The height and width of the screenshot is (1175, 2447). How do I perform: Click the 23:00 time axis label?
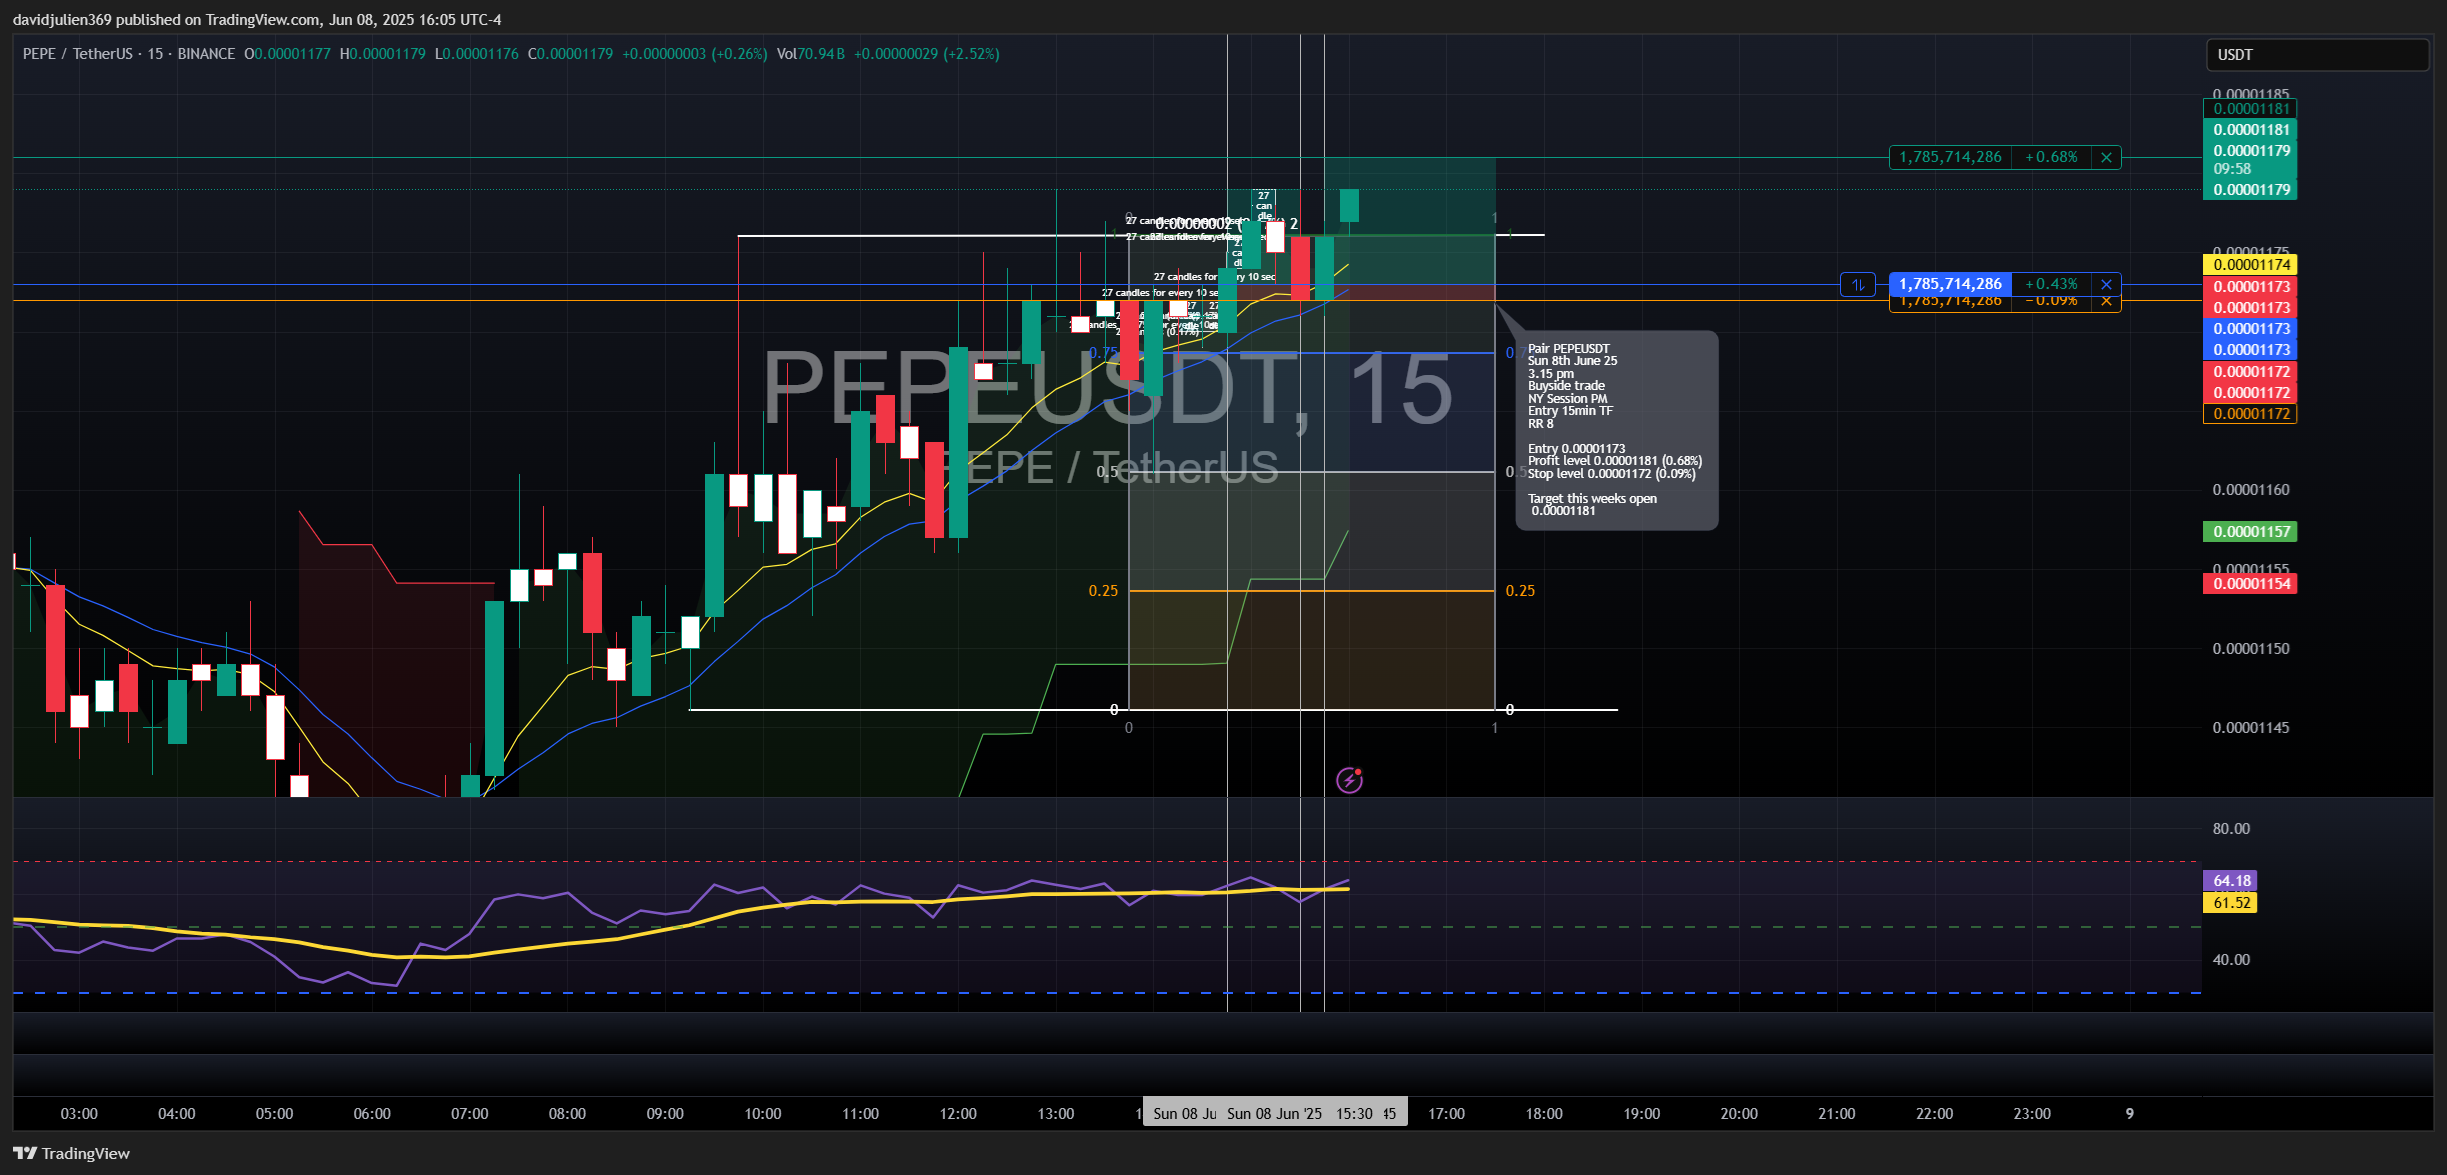pos(2032,1114)
